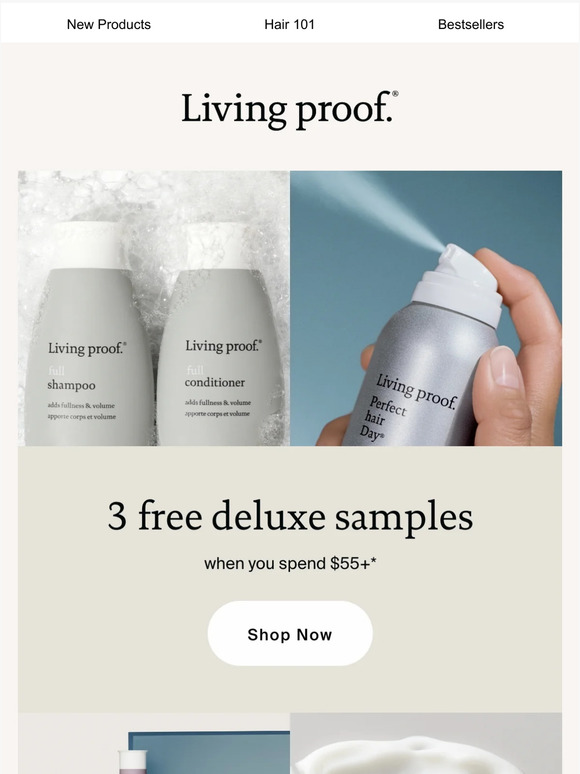Click the registered trademark symbol on logo
Screen dimensions: 580x774
point(395,94)
